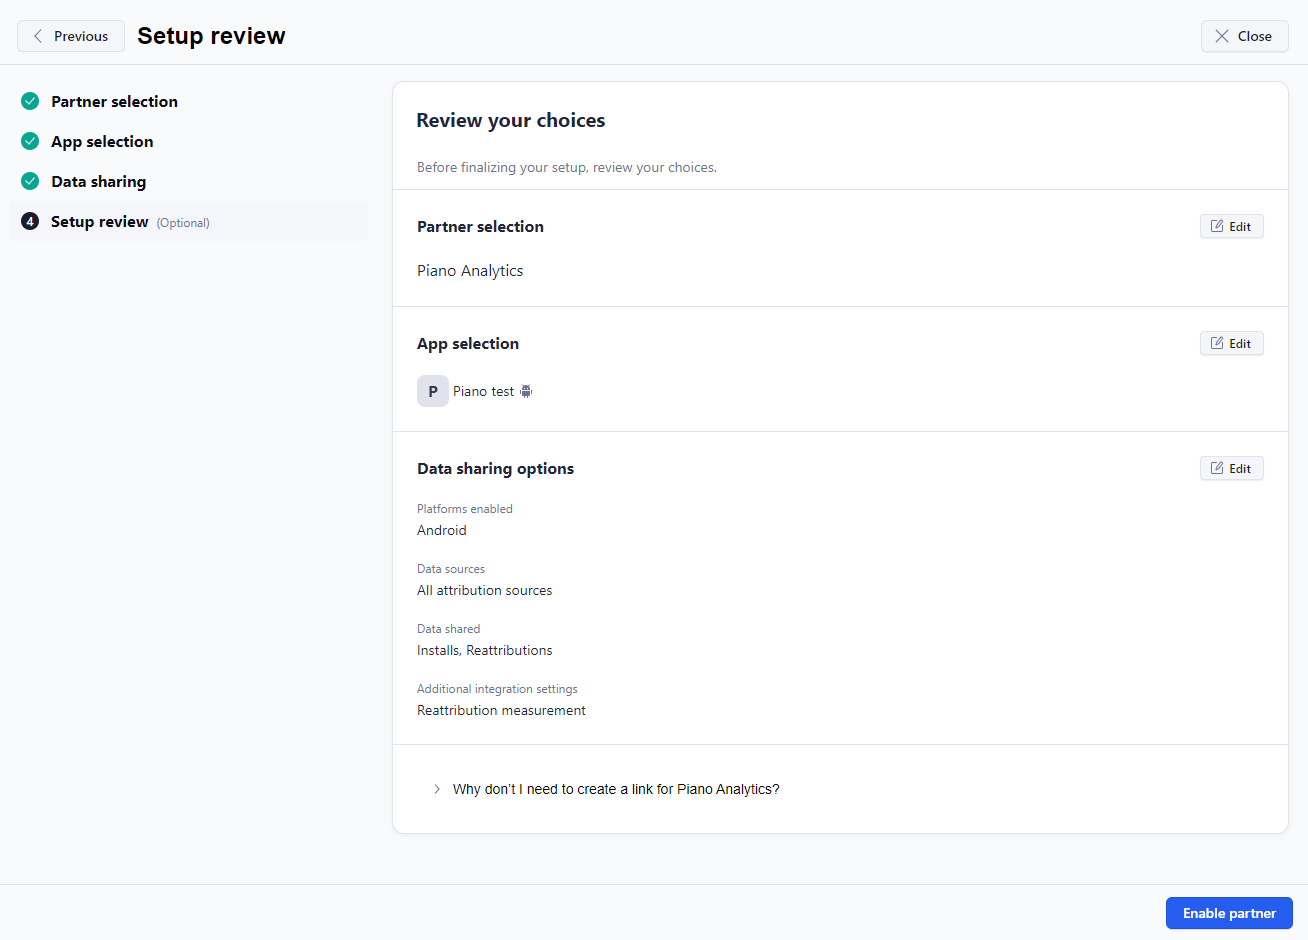Viewport: 1308px width, 940px height.
Task: Click the step 4 number badge
Action: (30, 221)
